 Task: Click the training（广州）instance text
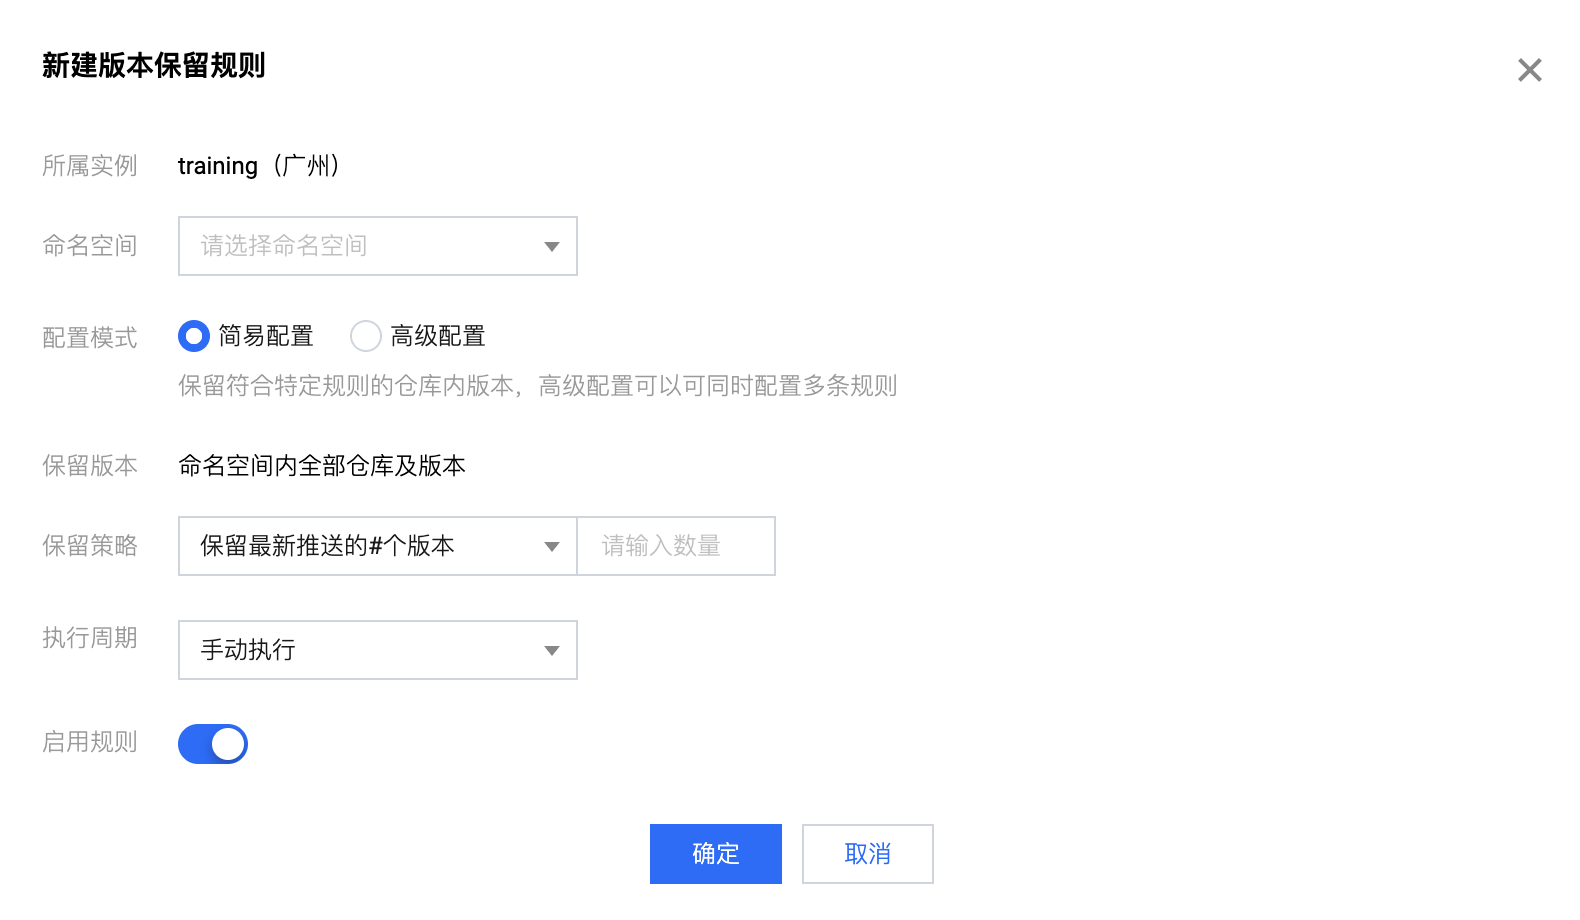(259, 166)
